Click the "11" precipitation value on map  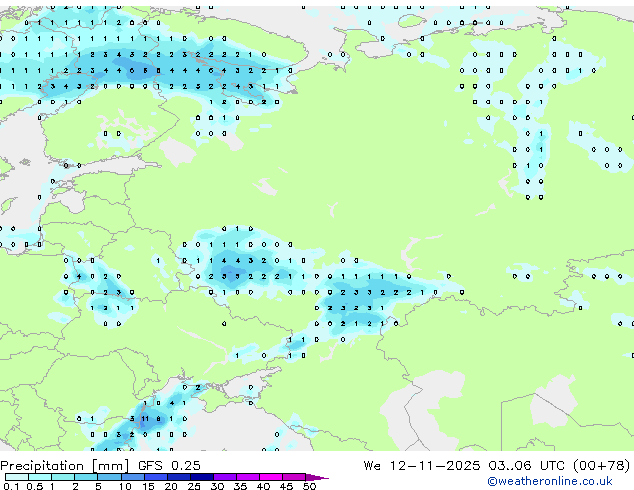pos(145,419)
